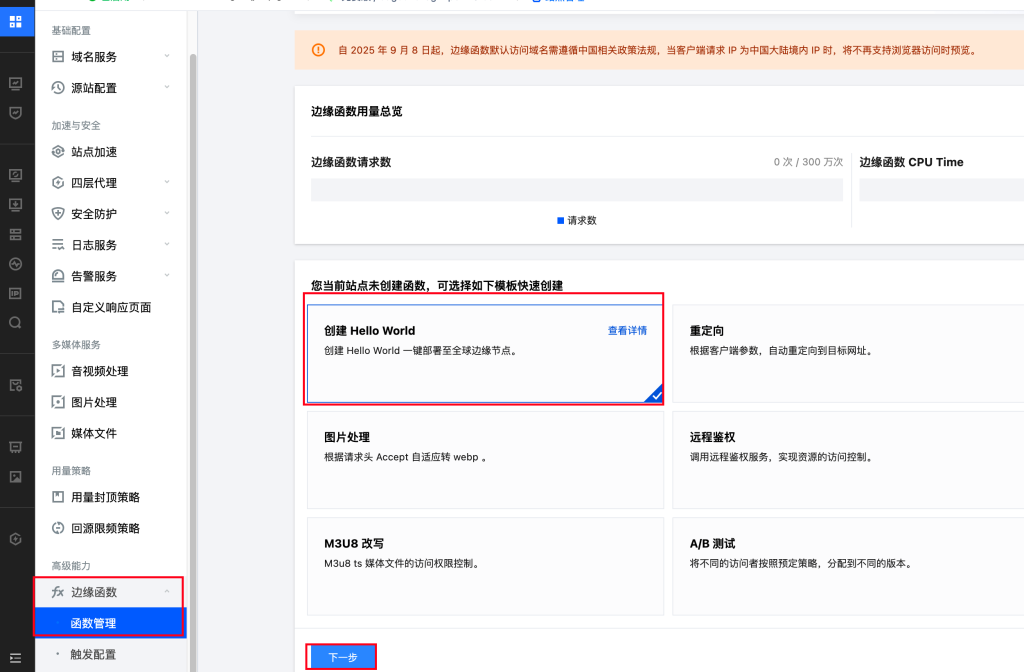Open 触发配置 in the sidebar
1024x672 pixels.
[93, 654]
